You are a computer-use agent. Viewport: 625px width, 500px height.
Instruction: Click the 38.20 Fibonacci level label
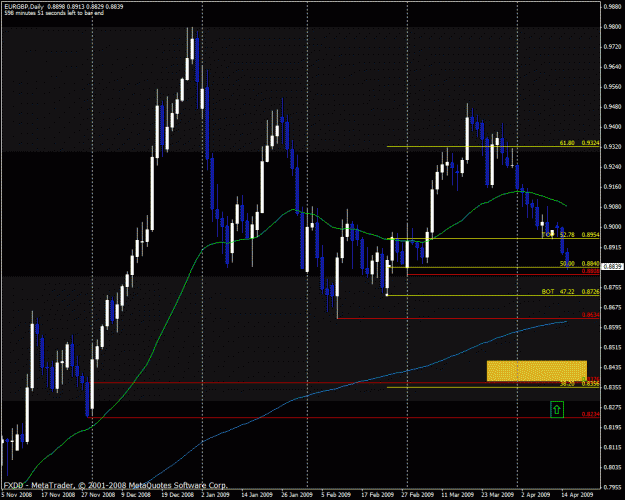tap(567, 384)
